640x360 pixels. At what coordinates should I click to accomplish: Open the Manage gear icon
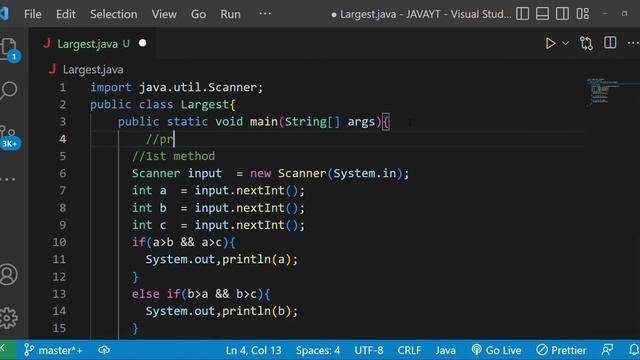point(9,318)
